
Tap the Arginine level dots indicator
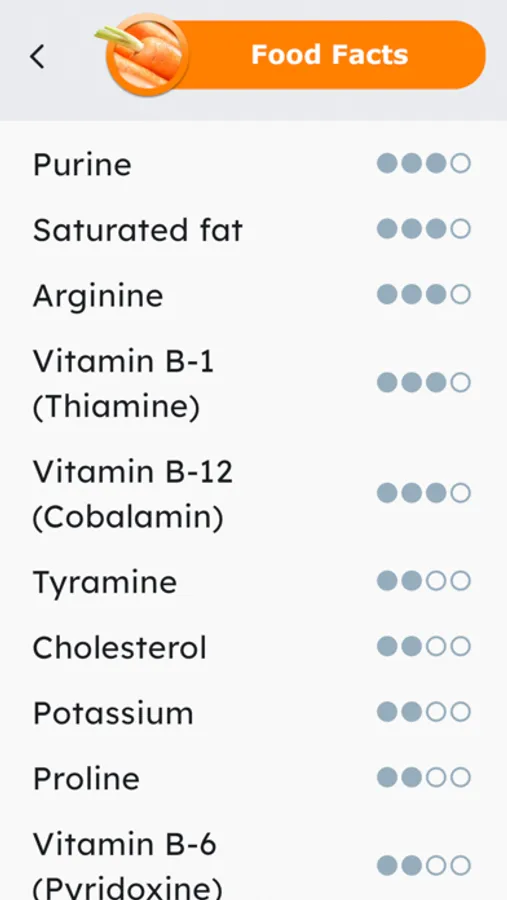[424, 294]
